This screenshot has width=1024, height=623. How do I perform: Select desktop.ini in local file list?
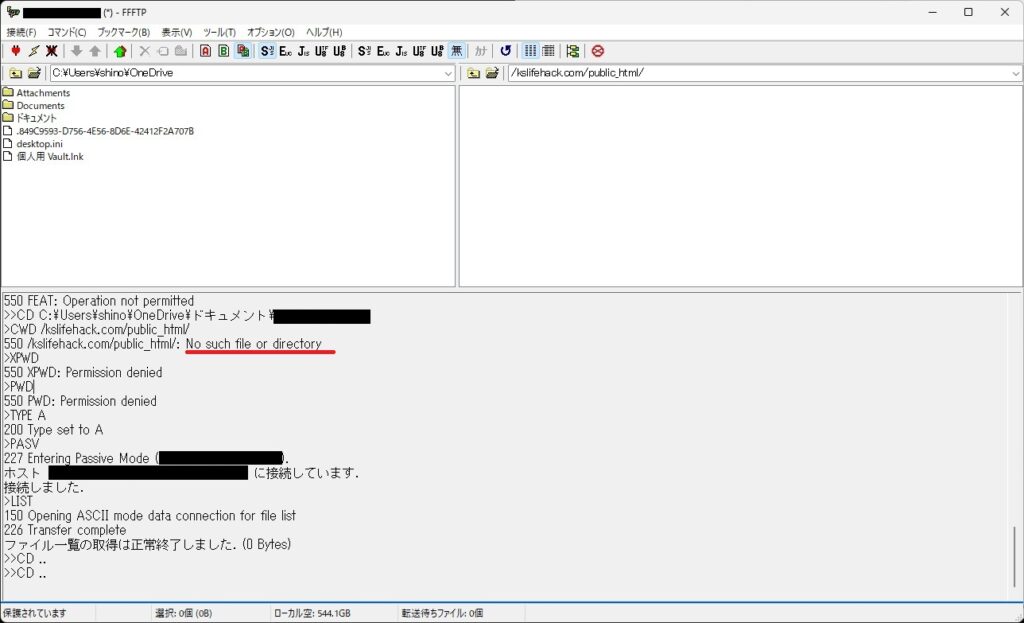[39, 143]
